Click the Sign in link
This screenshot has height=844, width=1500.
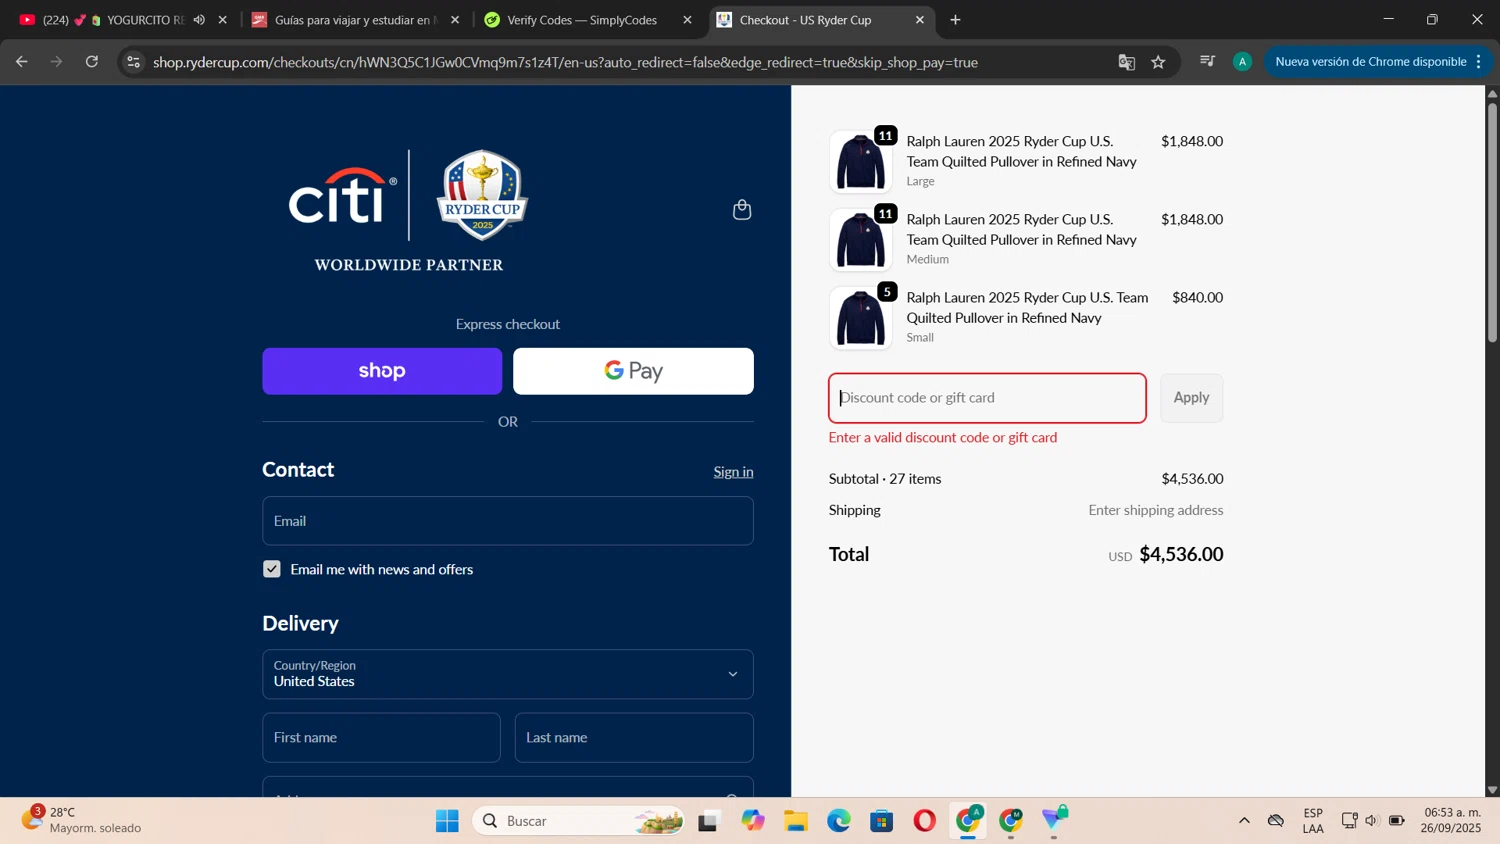tap(733, 472)
